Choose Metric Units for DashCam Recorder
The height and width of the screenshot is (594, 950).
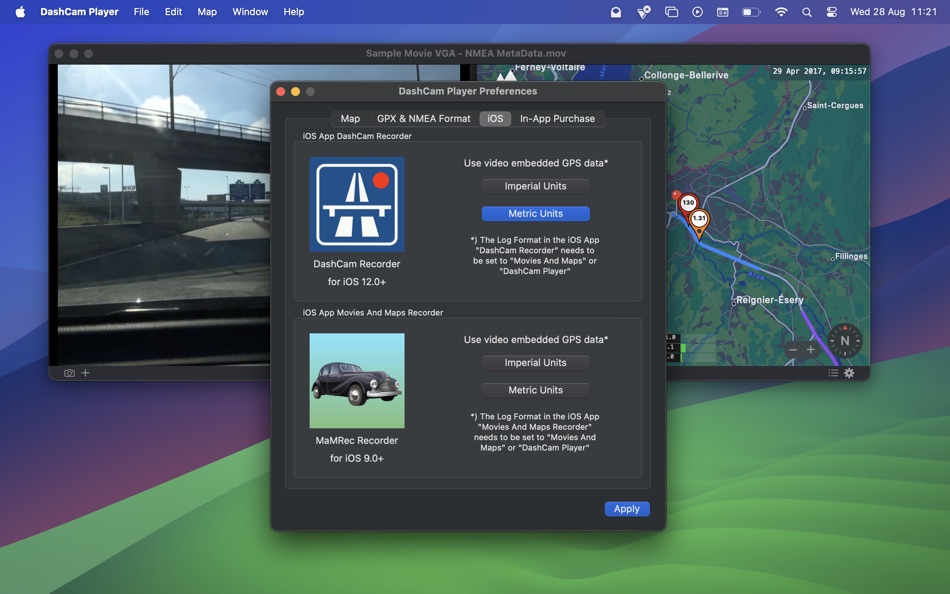[x=536, y=213]
